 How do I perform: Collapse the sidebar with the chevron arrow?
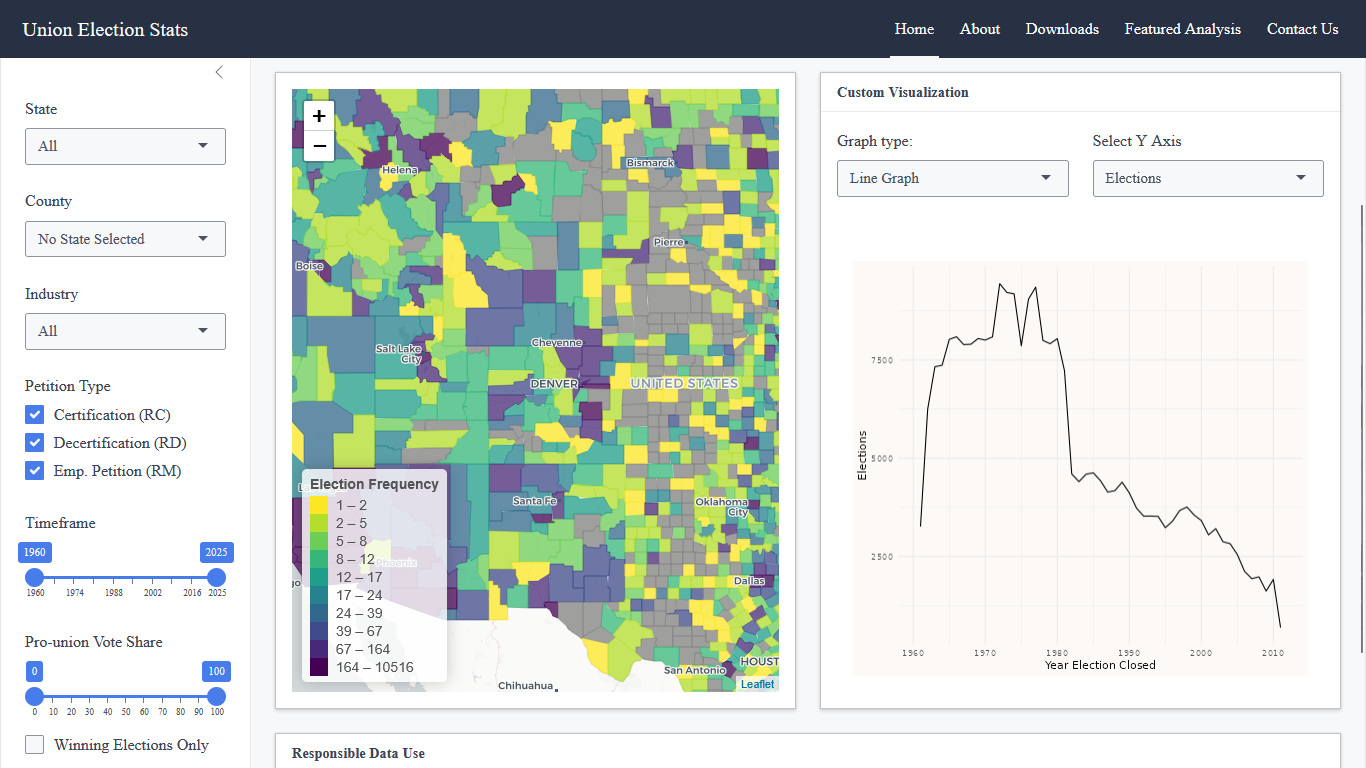[x=219, y=72]
